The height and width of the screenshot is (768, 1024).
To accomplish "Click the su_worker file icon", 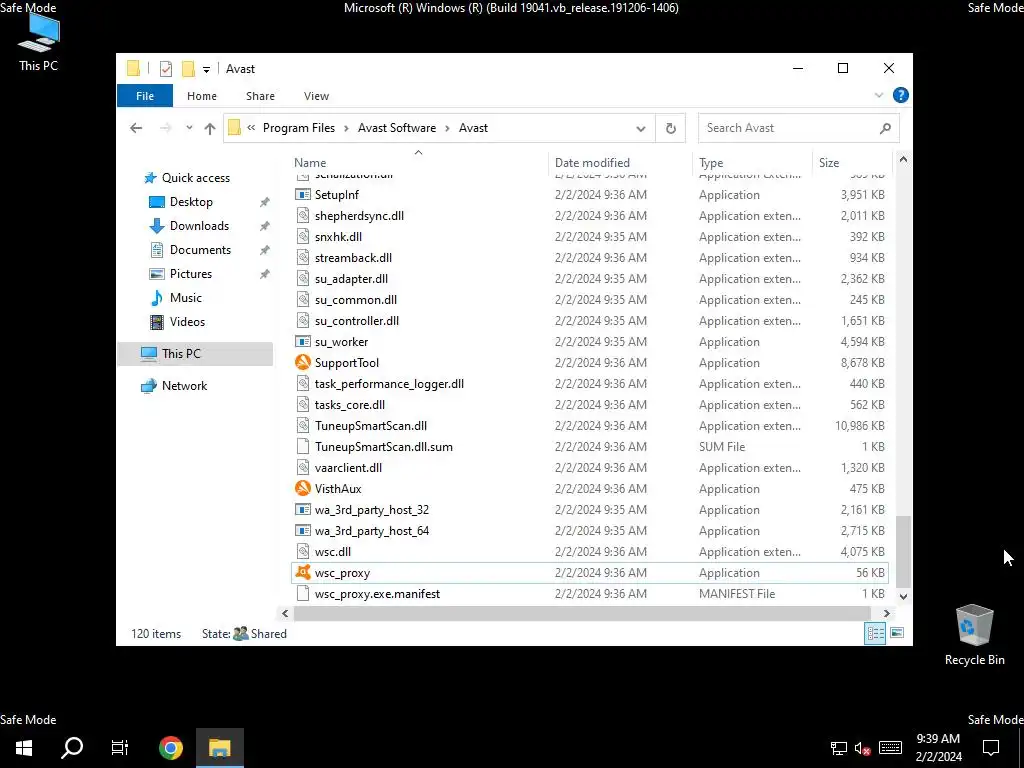I will [x=302, y=342].
